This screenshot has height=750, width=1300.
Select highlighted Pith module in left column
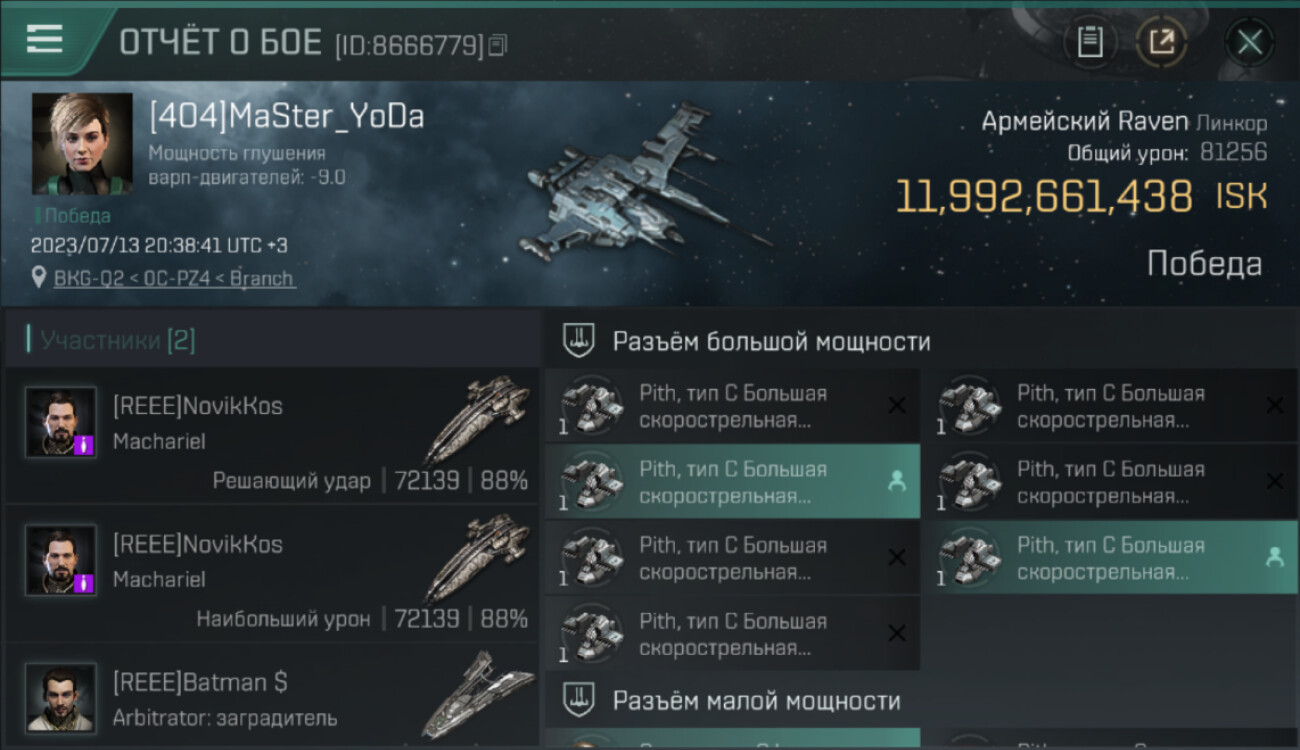732,482
